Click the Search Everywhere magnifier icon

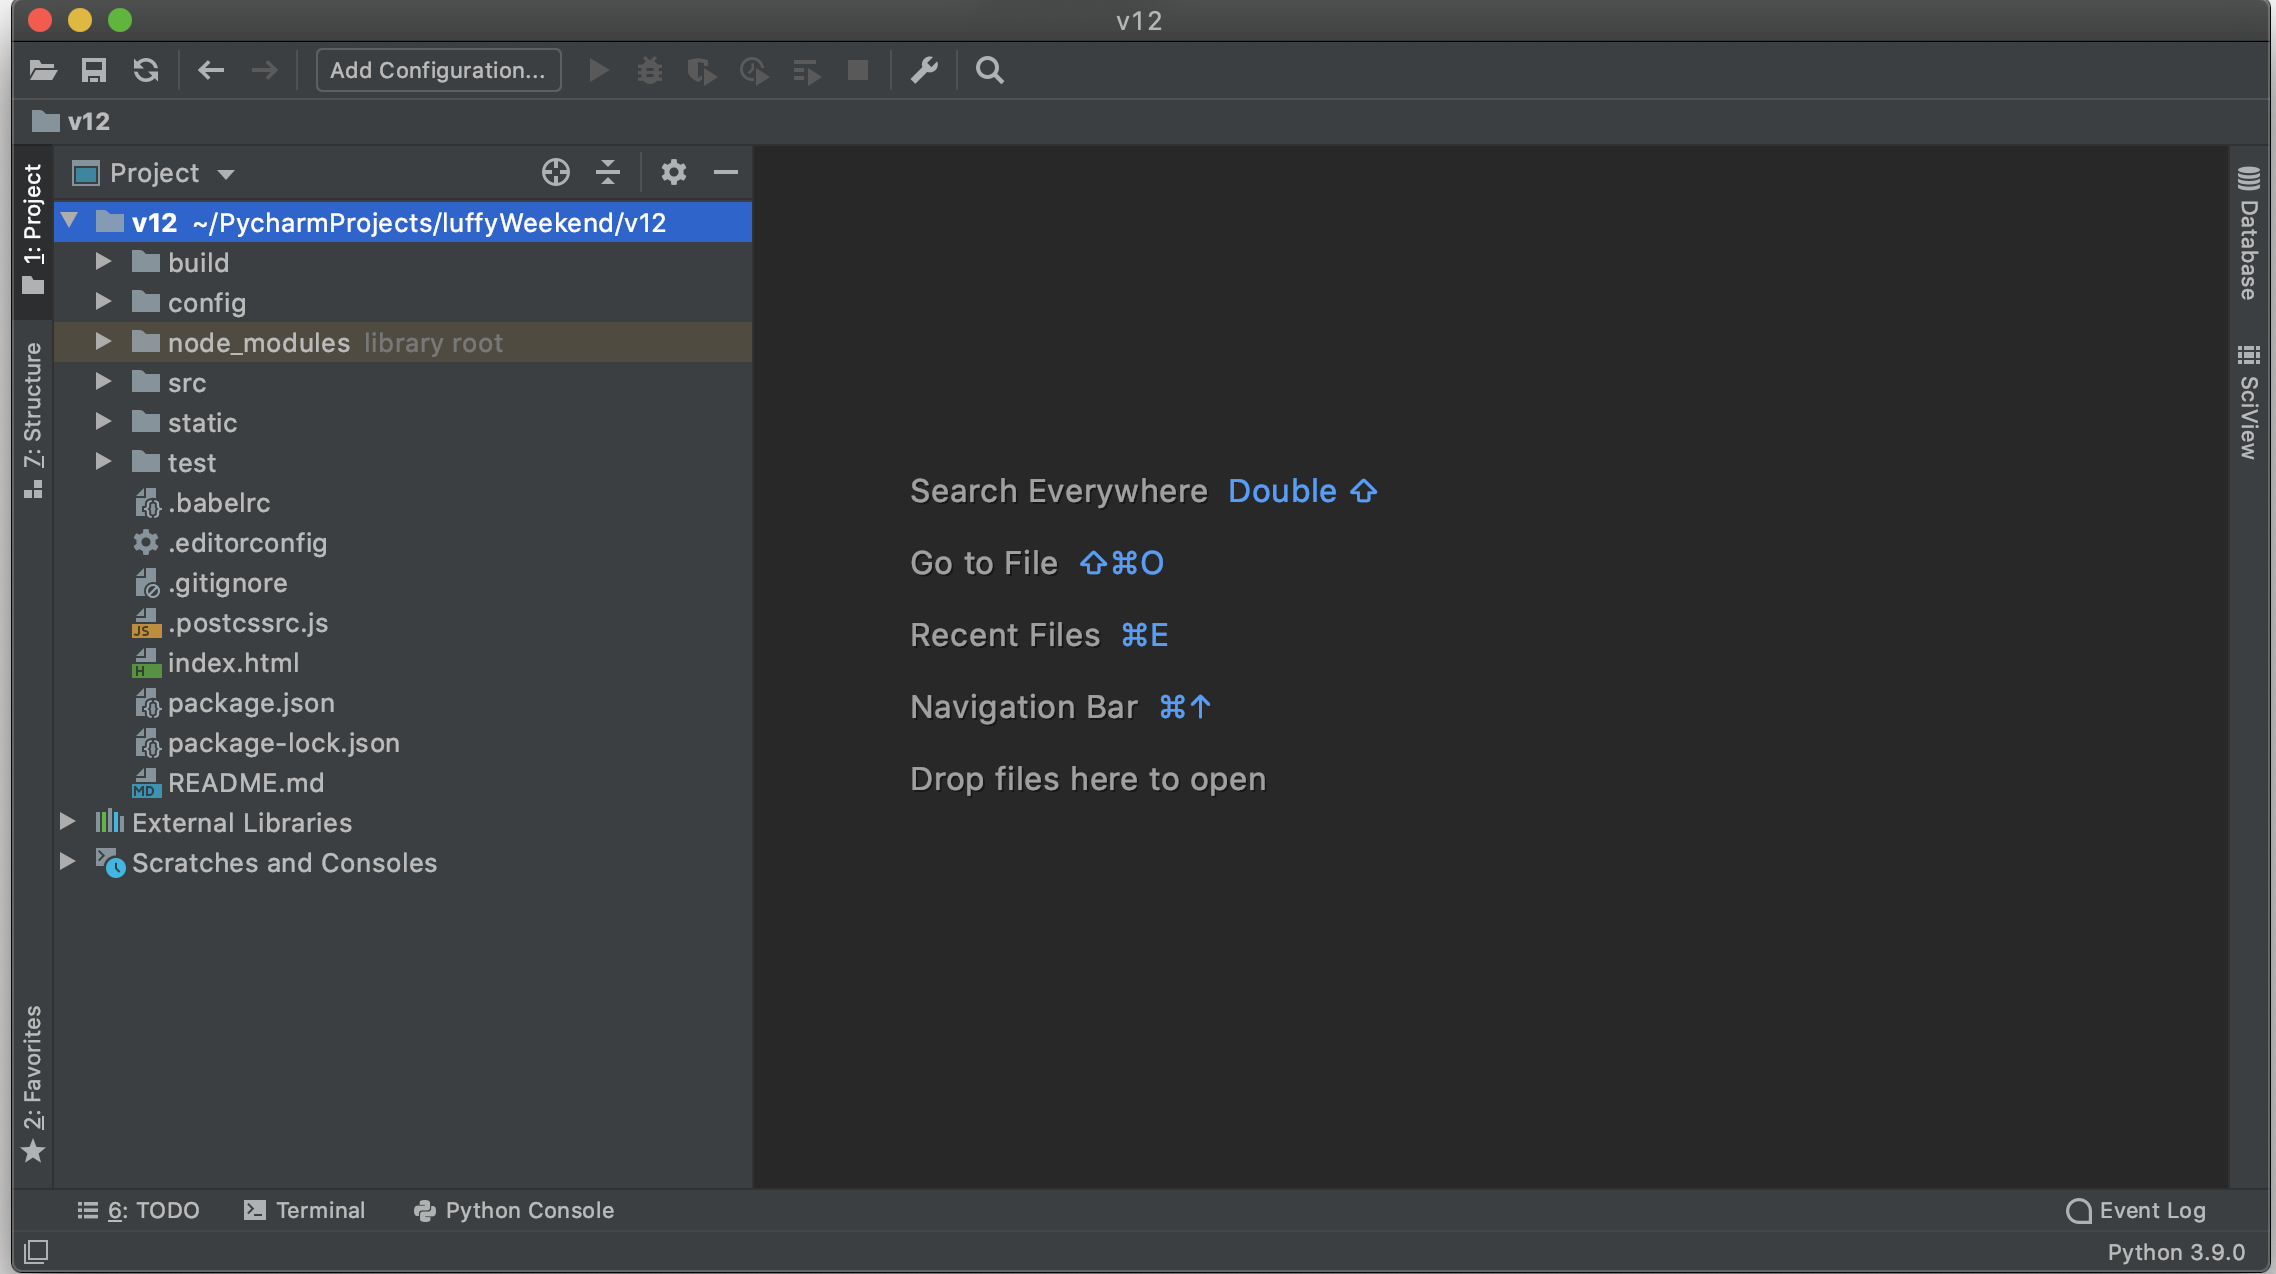point(990,70)
